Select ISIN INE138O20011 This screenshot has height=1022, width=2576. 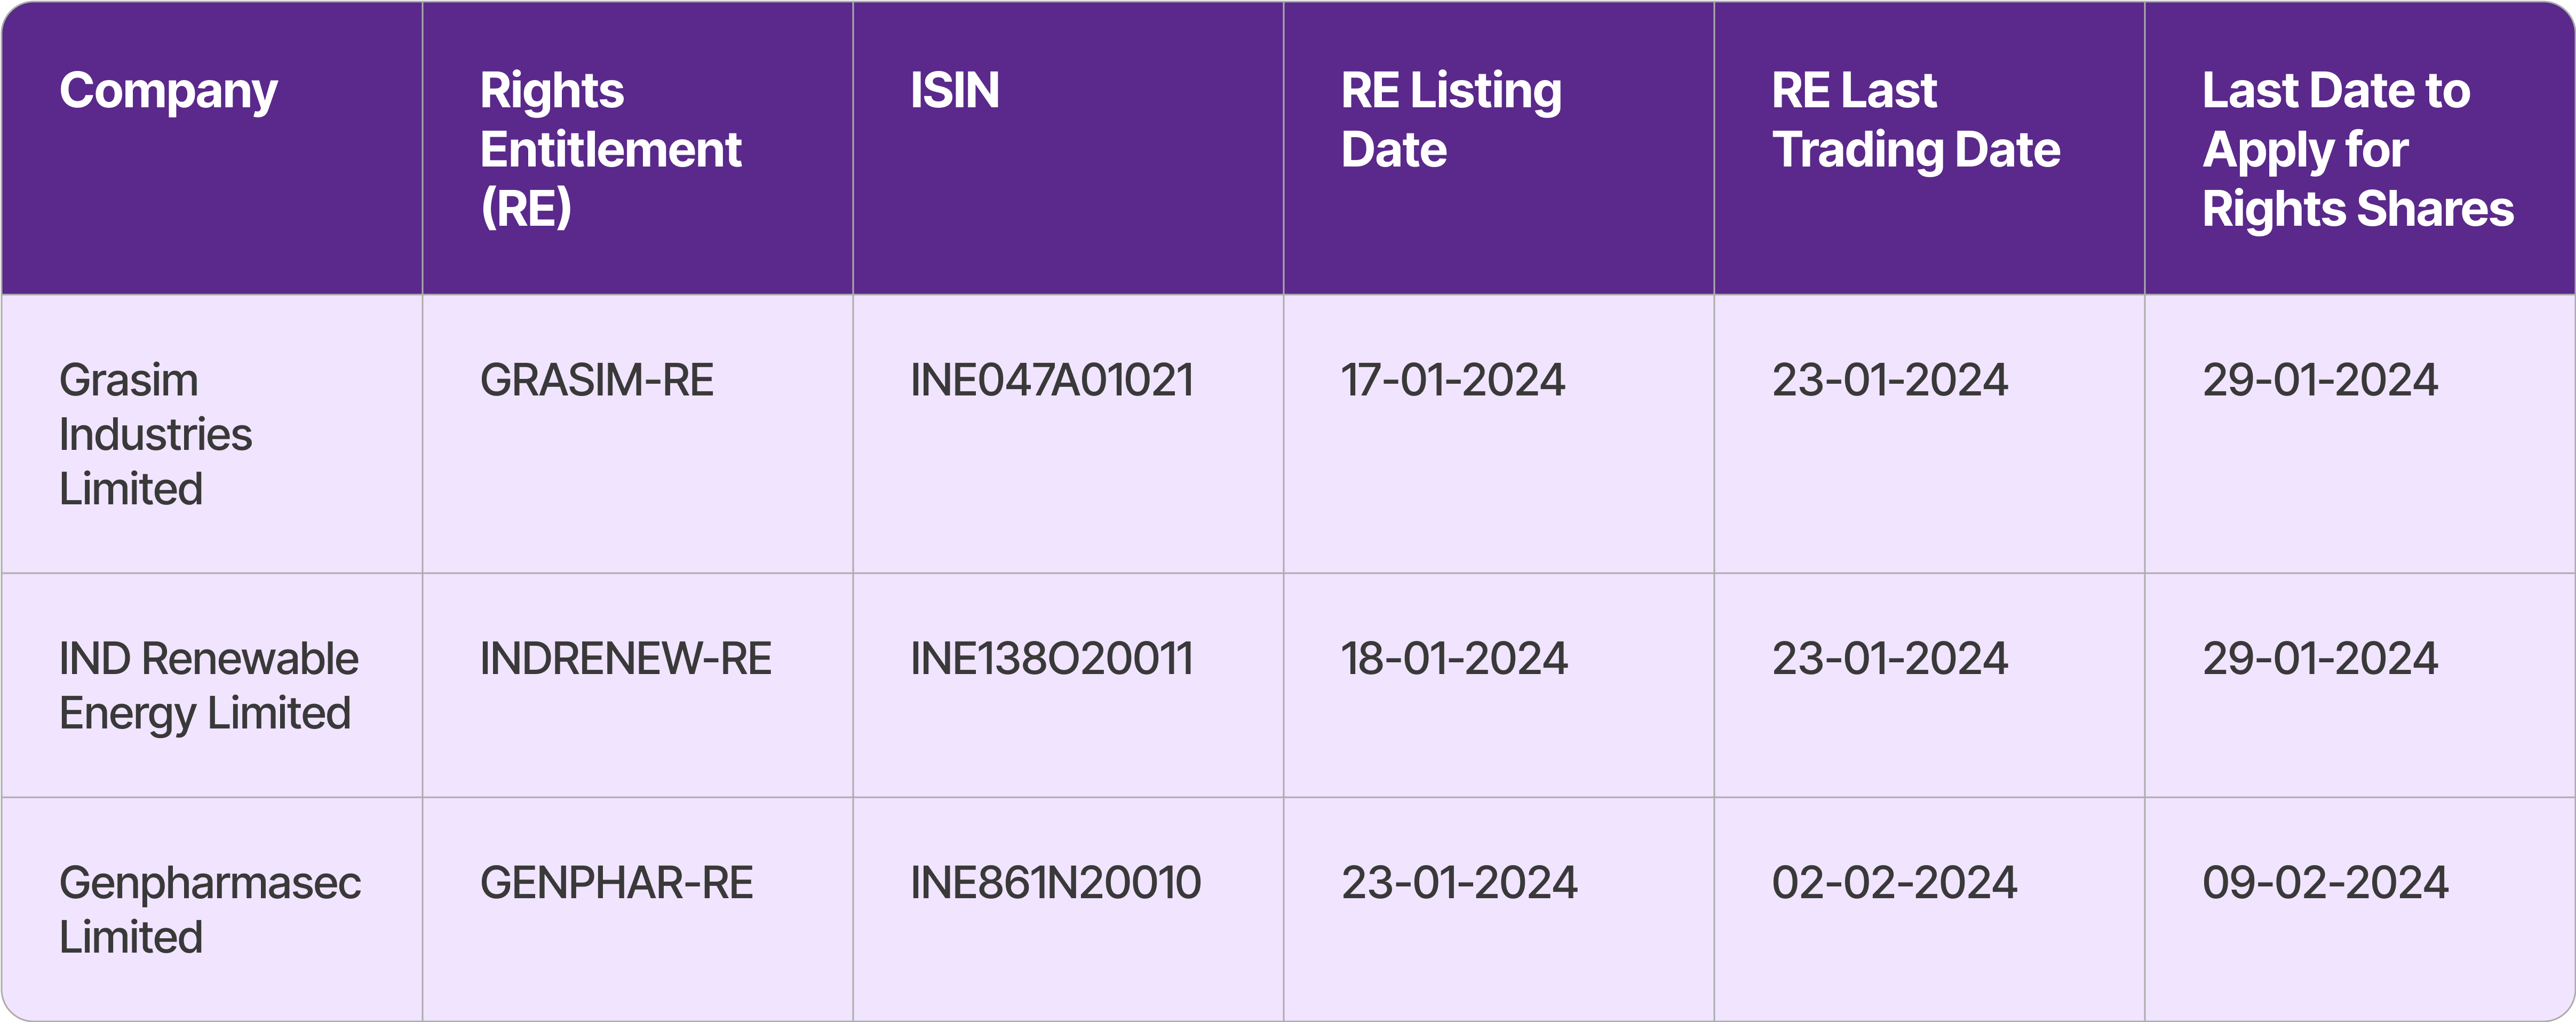pos(1051,659)
